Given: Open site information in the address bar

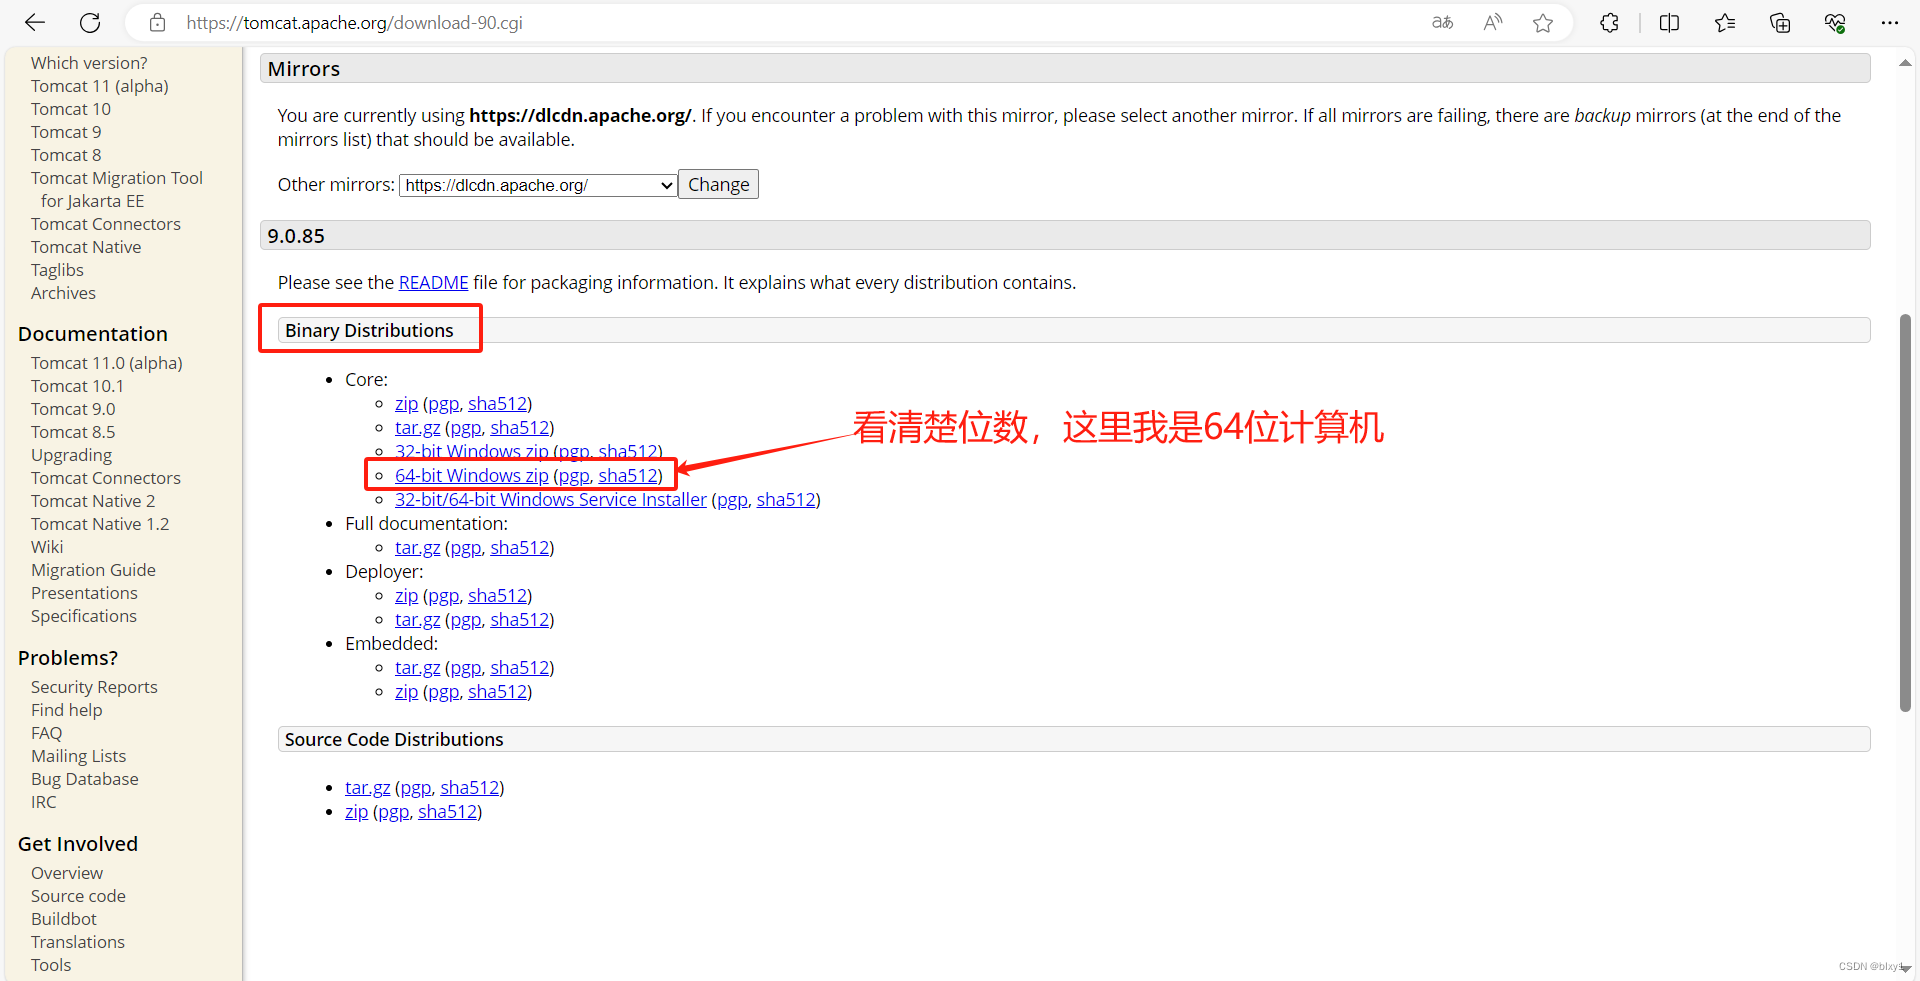Looking at the screenshot, I should click(x=157, y=22).
